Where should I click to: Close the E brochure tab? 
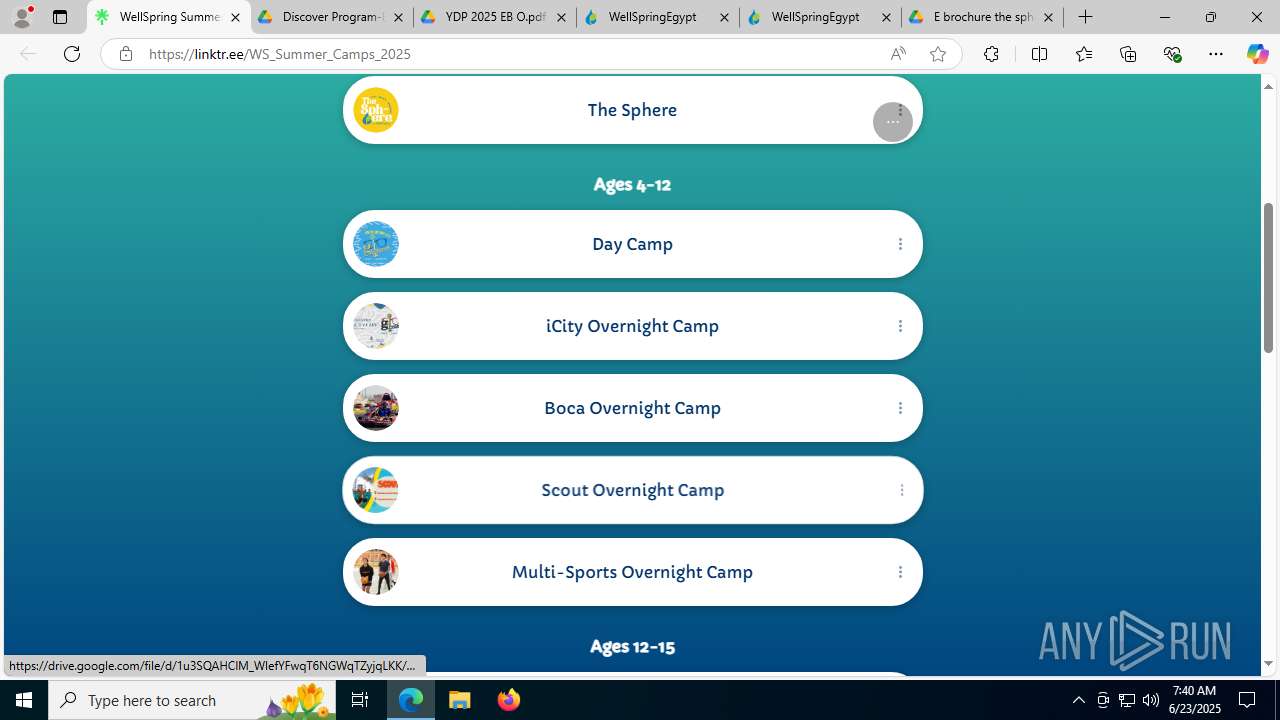pyautogui.click(x=1048, y=17)
